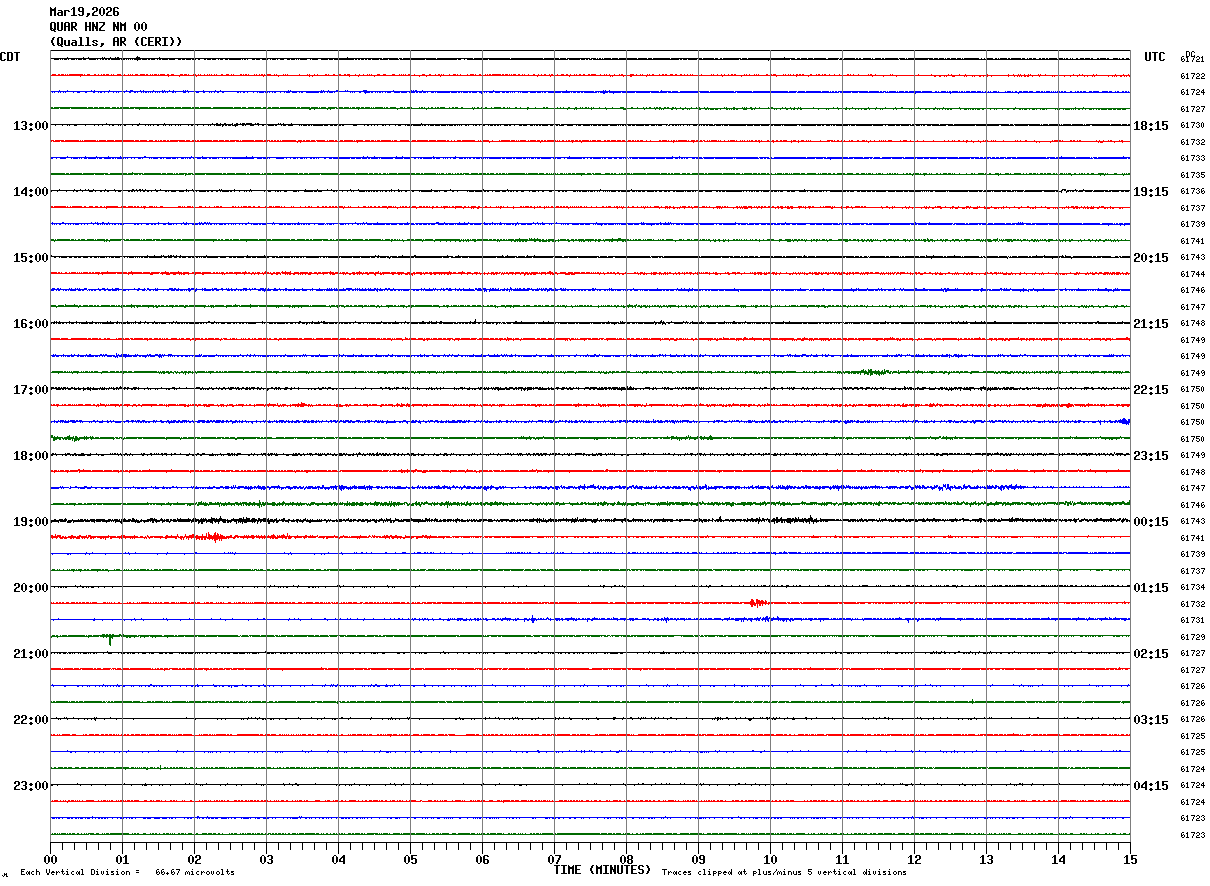Select the 14:00 CDT time label

click(x=31, y=192)
